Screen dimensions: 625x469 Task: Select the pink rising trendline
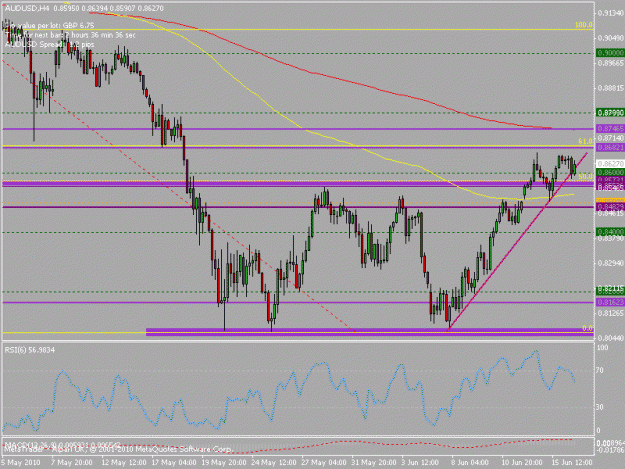tap(517, 241)
